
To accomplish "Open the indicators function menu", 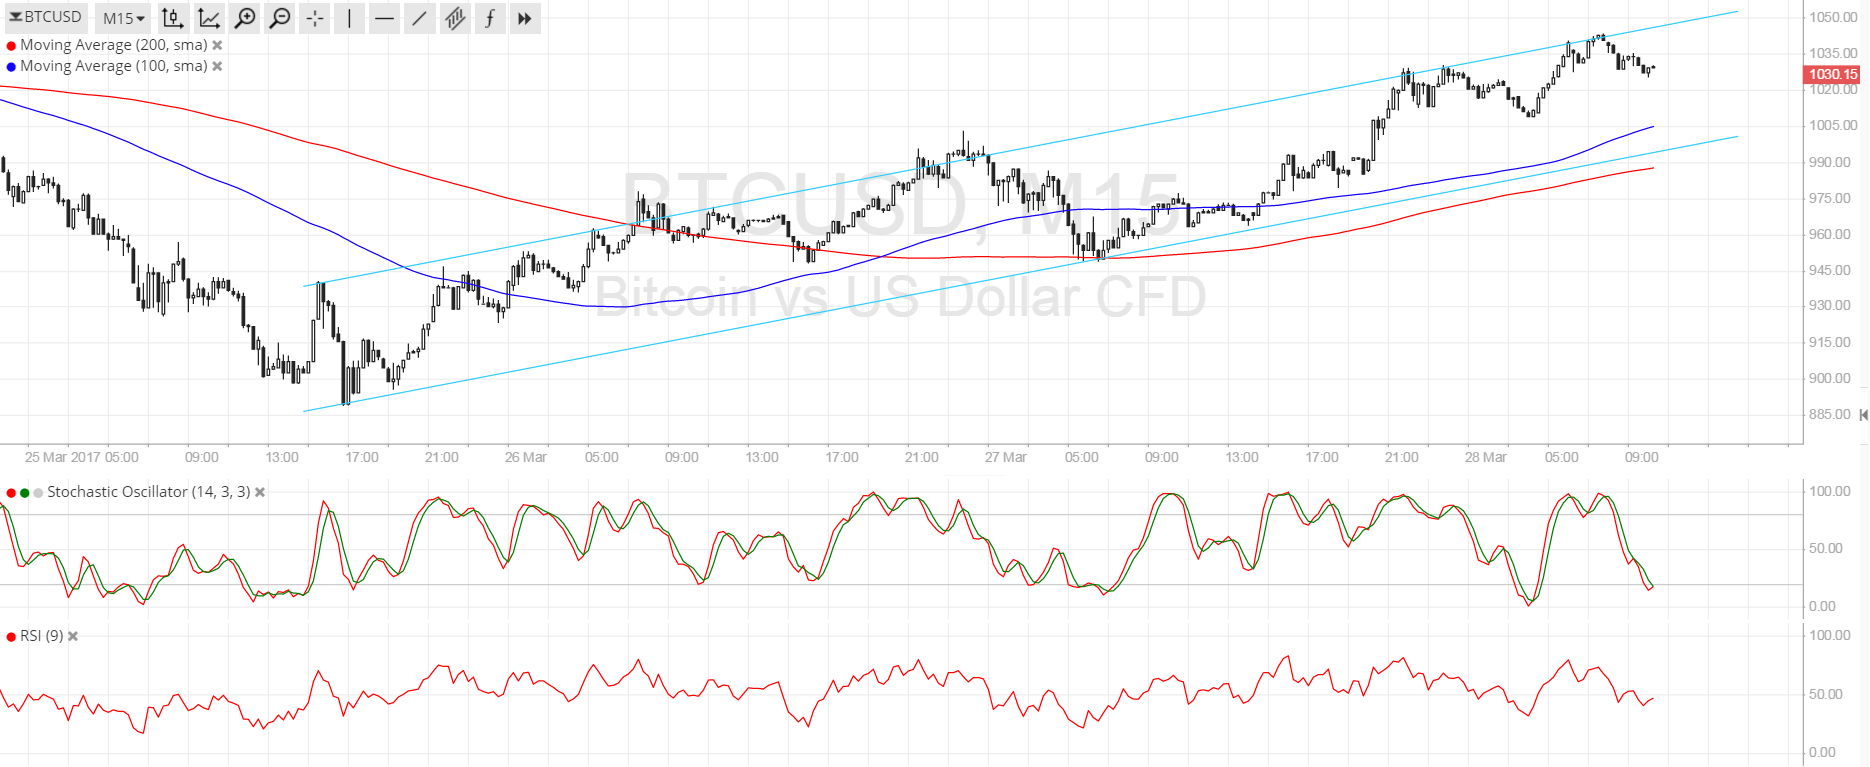I will tap(490, 18).
